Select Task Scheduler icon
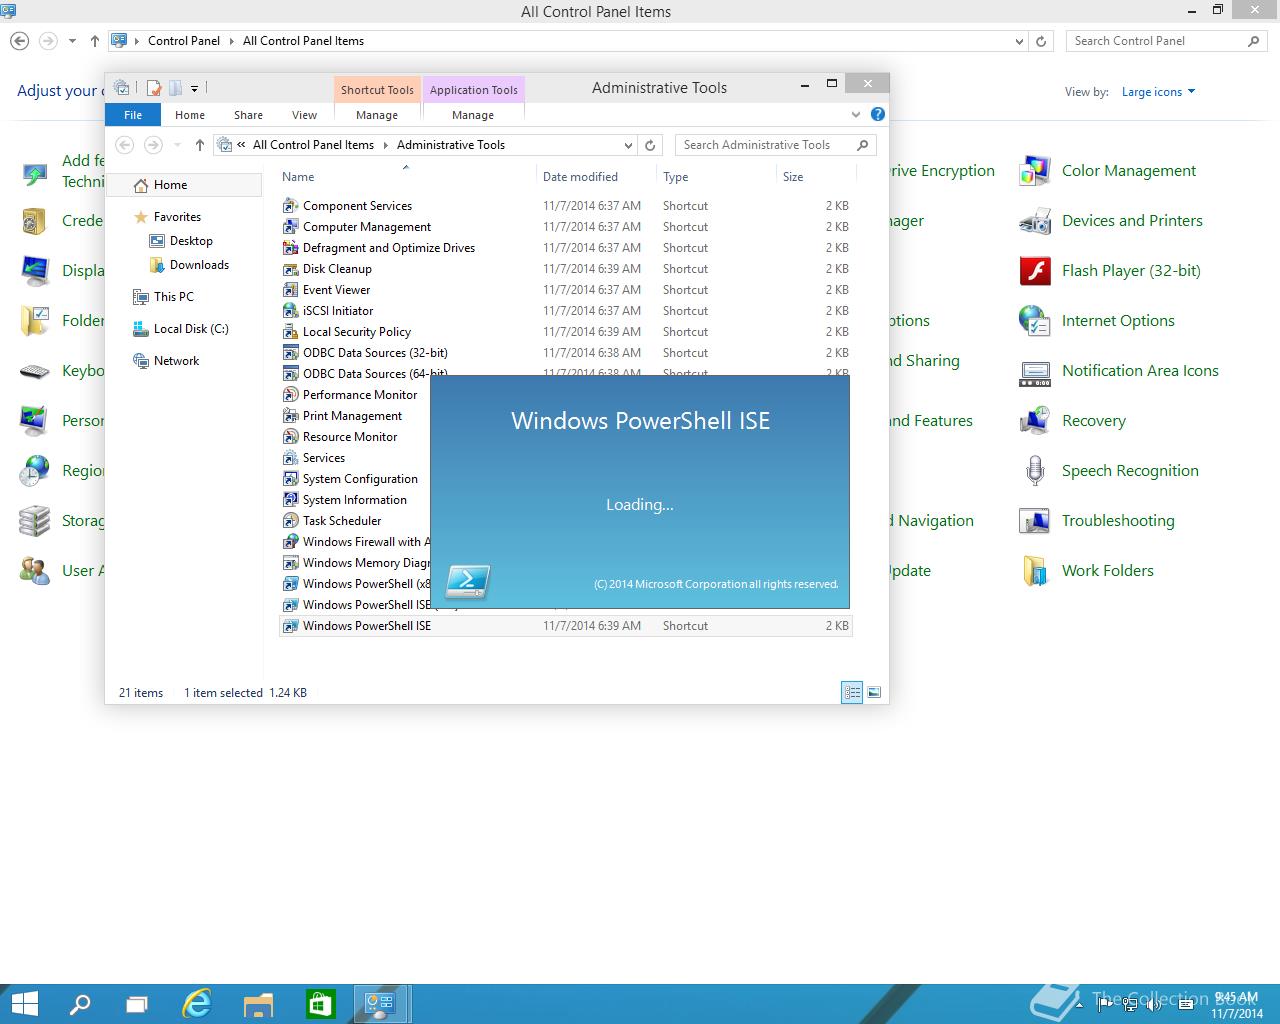 pos(291,520)
